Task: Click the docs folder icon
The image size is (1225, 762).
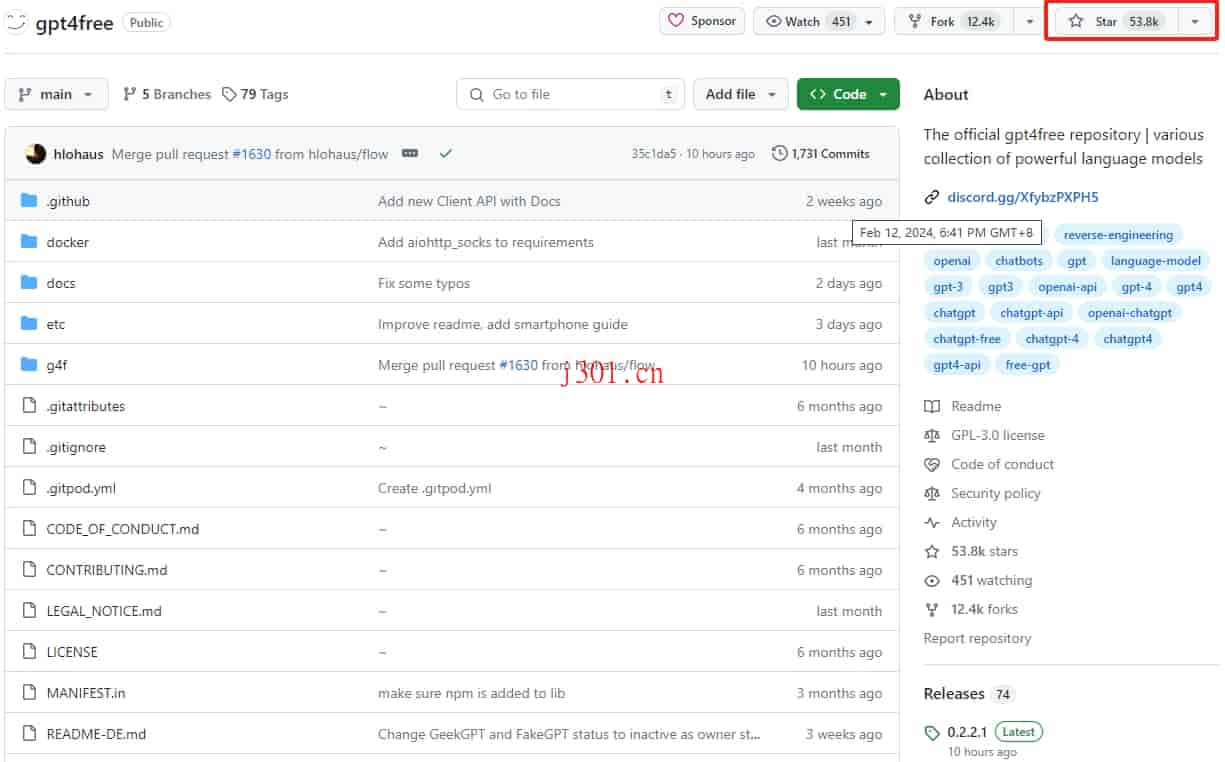Action: coord(29,283)
